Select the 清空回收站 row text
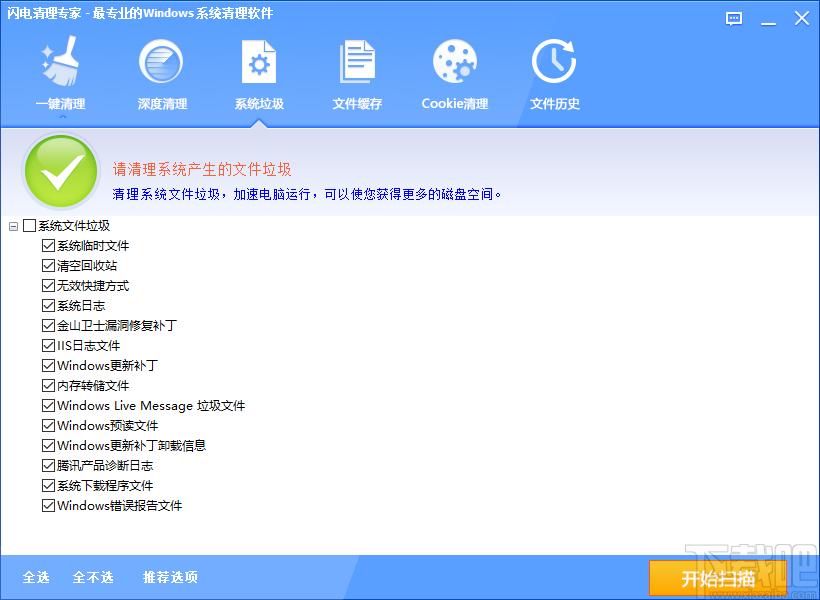Image resolution: width=820 pixels, height=600 pixels. (87, 265)
